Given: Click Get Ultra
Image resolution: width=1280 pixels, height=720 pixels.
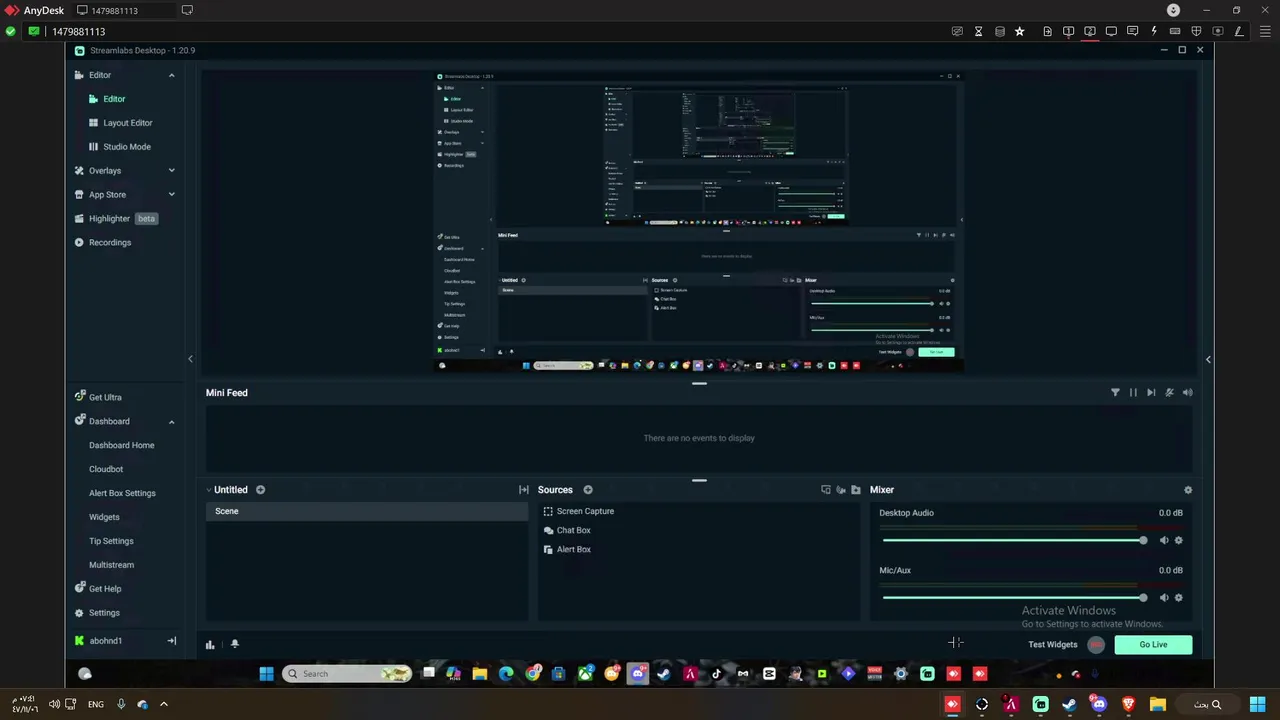Looking at the screenshot, I should (x=105, y=397).
